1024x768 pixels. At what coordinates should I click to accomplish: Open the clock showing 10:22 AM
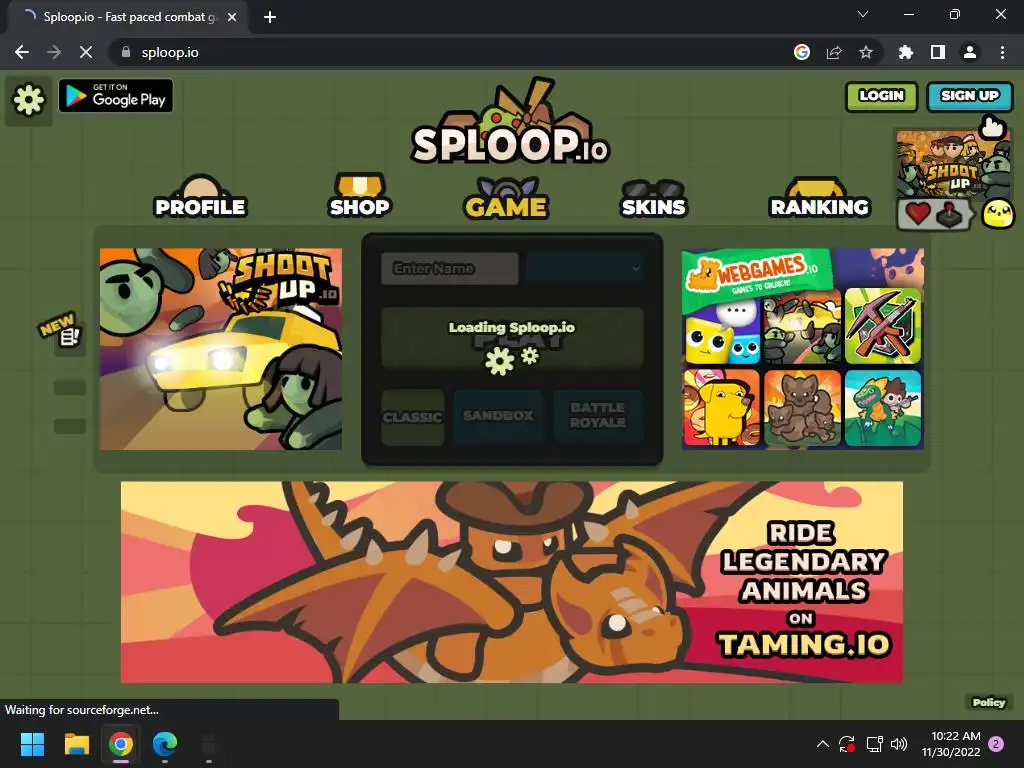951,744
